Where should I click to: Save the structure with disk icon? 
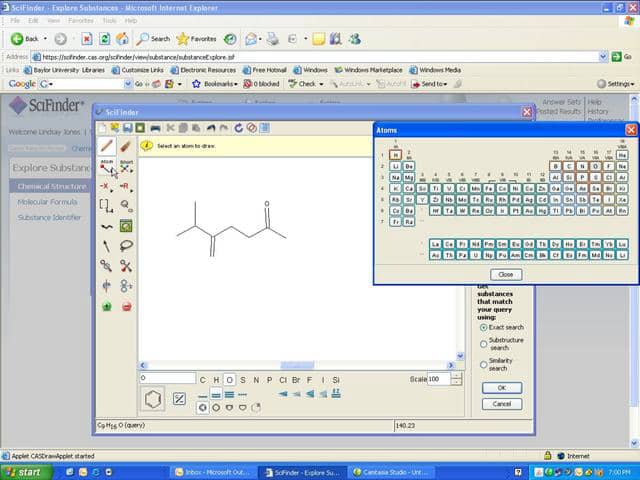[127, 128]
